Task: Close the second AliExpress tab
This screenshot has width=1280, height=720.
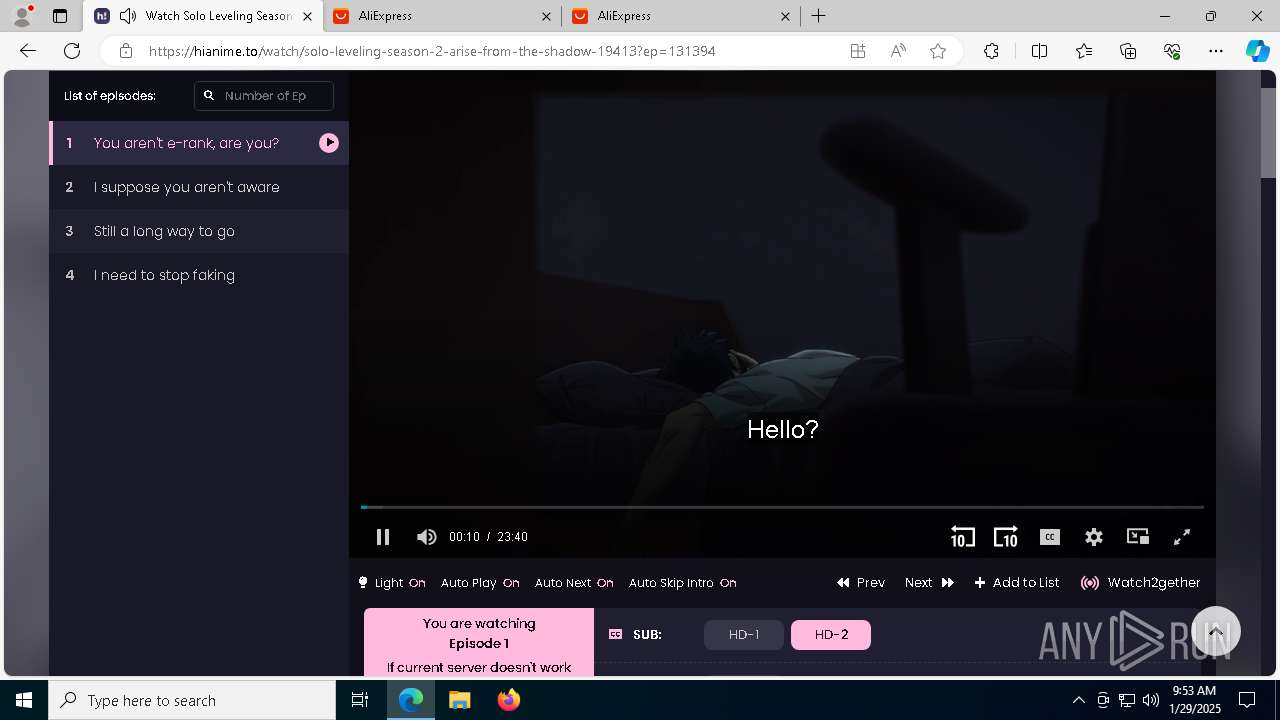Action: click(785, 16)
